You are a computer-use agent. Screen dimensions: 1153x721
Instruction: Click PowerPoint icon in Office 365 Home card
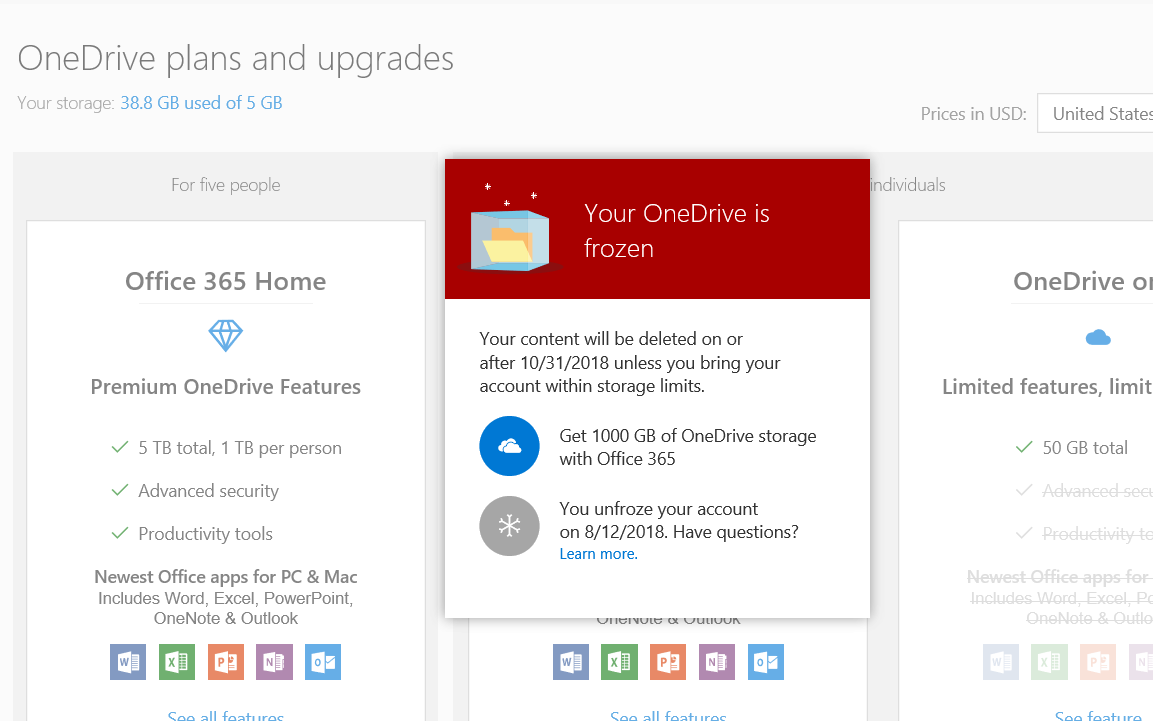226,662
